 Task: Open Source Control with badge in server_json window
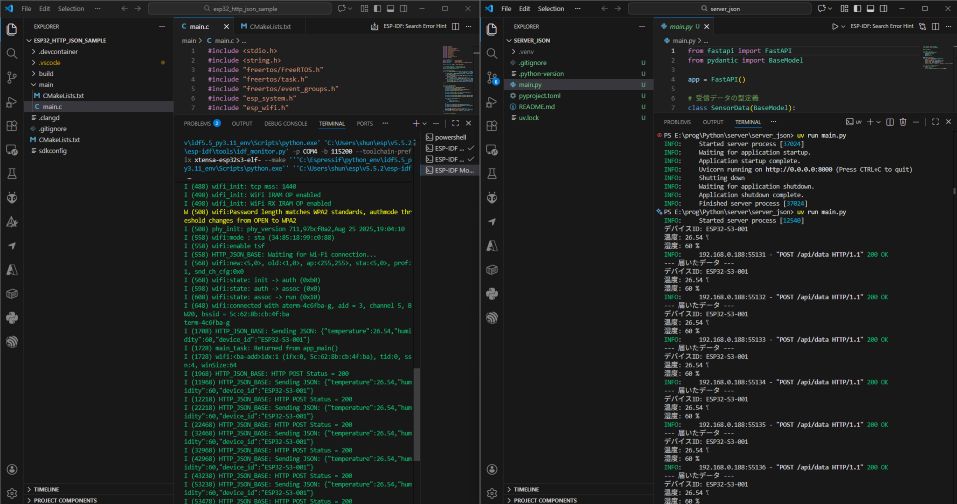pos(492,77)
